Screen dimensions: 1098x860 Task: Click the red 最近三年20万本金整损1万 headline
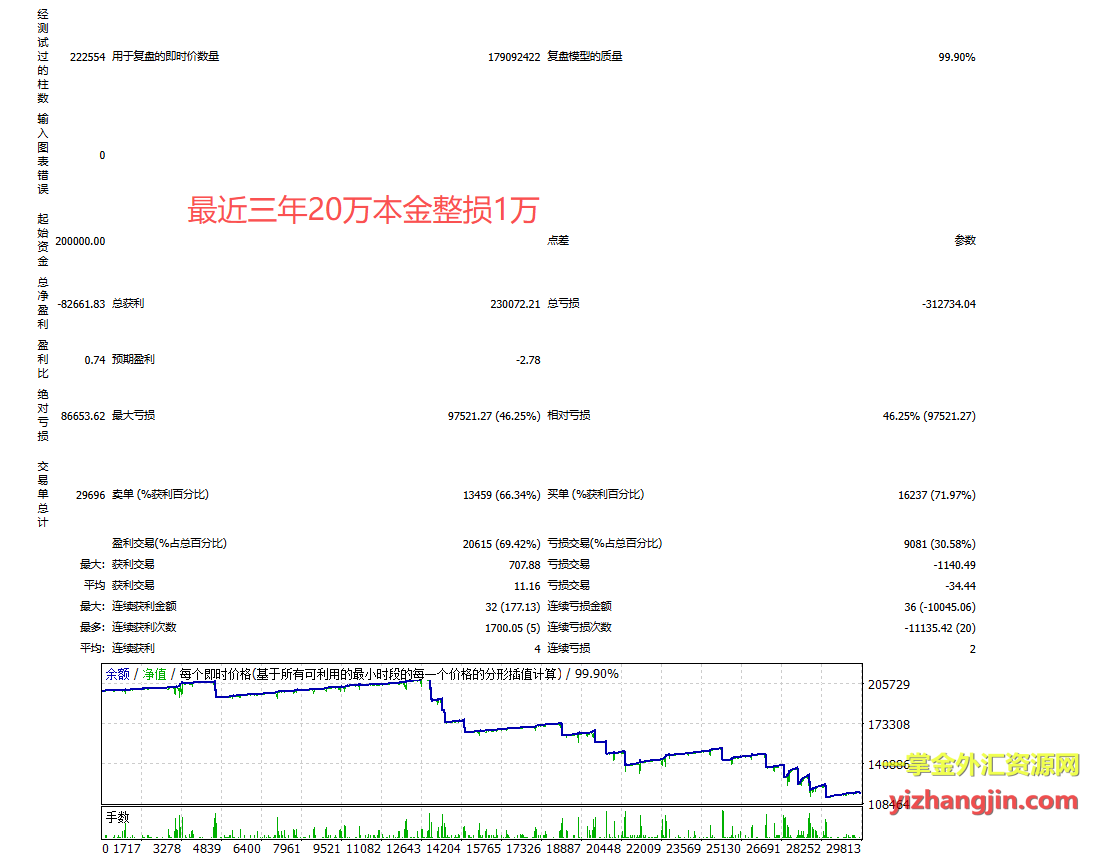(364, 211)
